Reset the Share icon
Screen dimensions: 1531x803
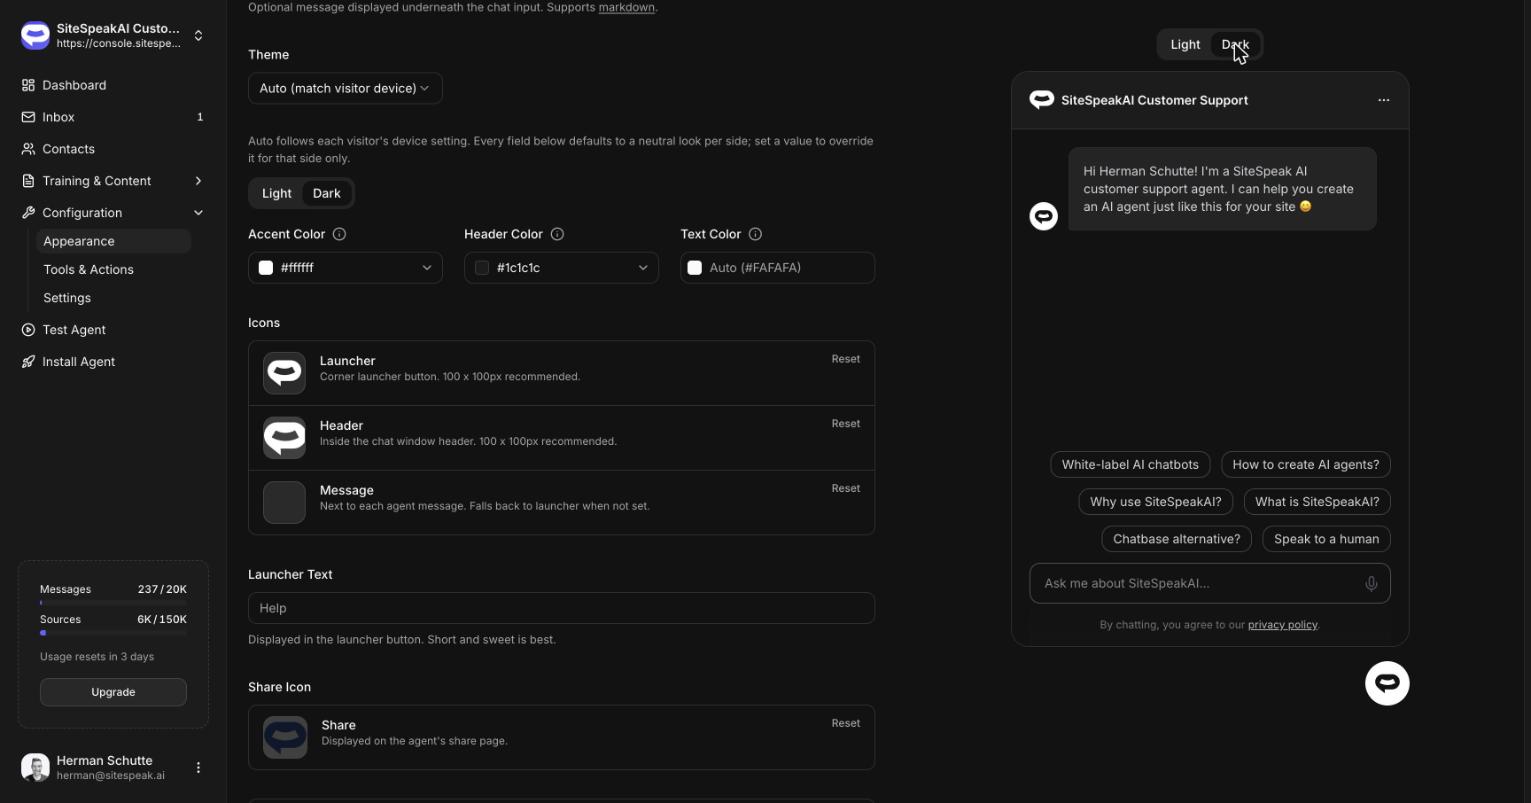(x=846, y=723)
